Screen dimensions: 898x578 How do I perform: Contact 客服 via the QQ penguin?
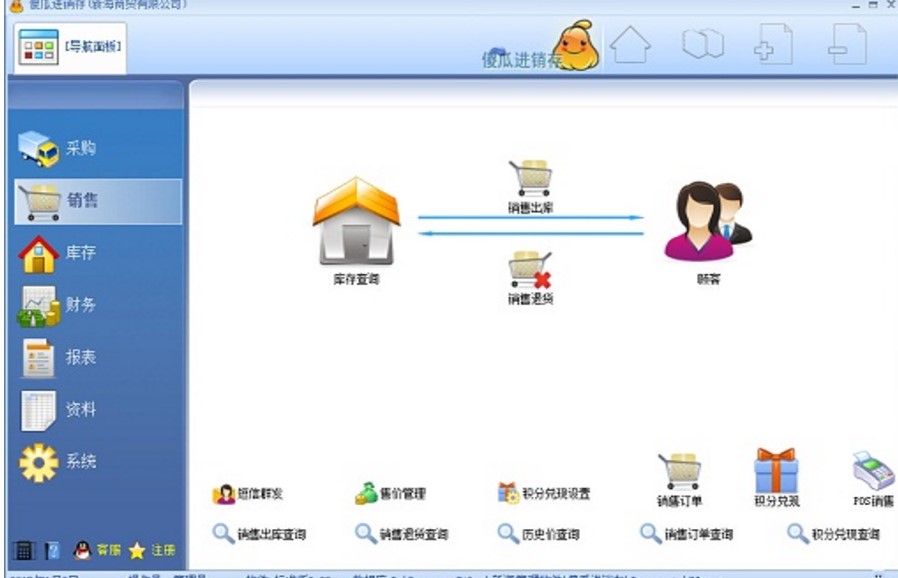point(97,551)
